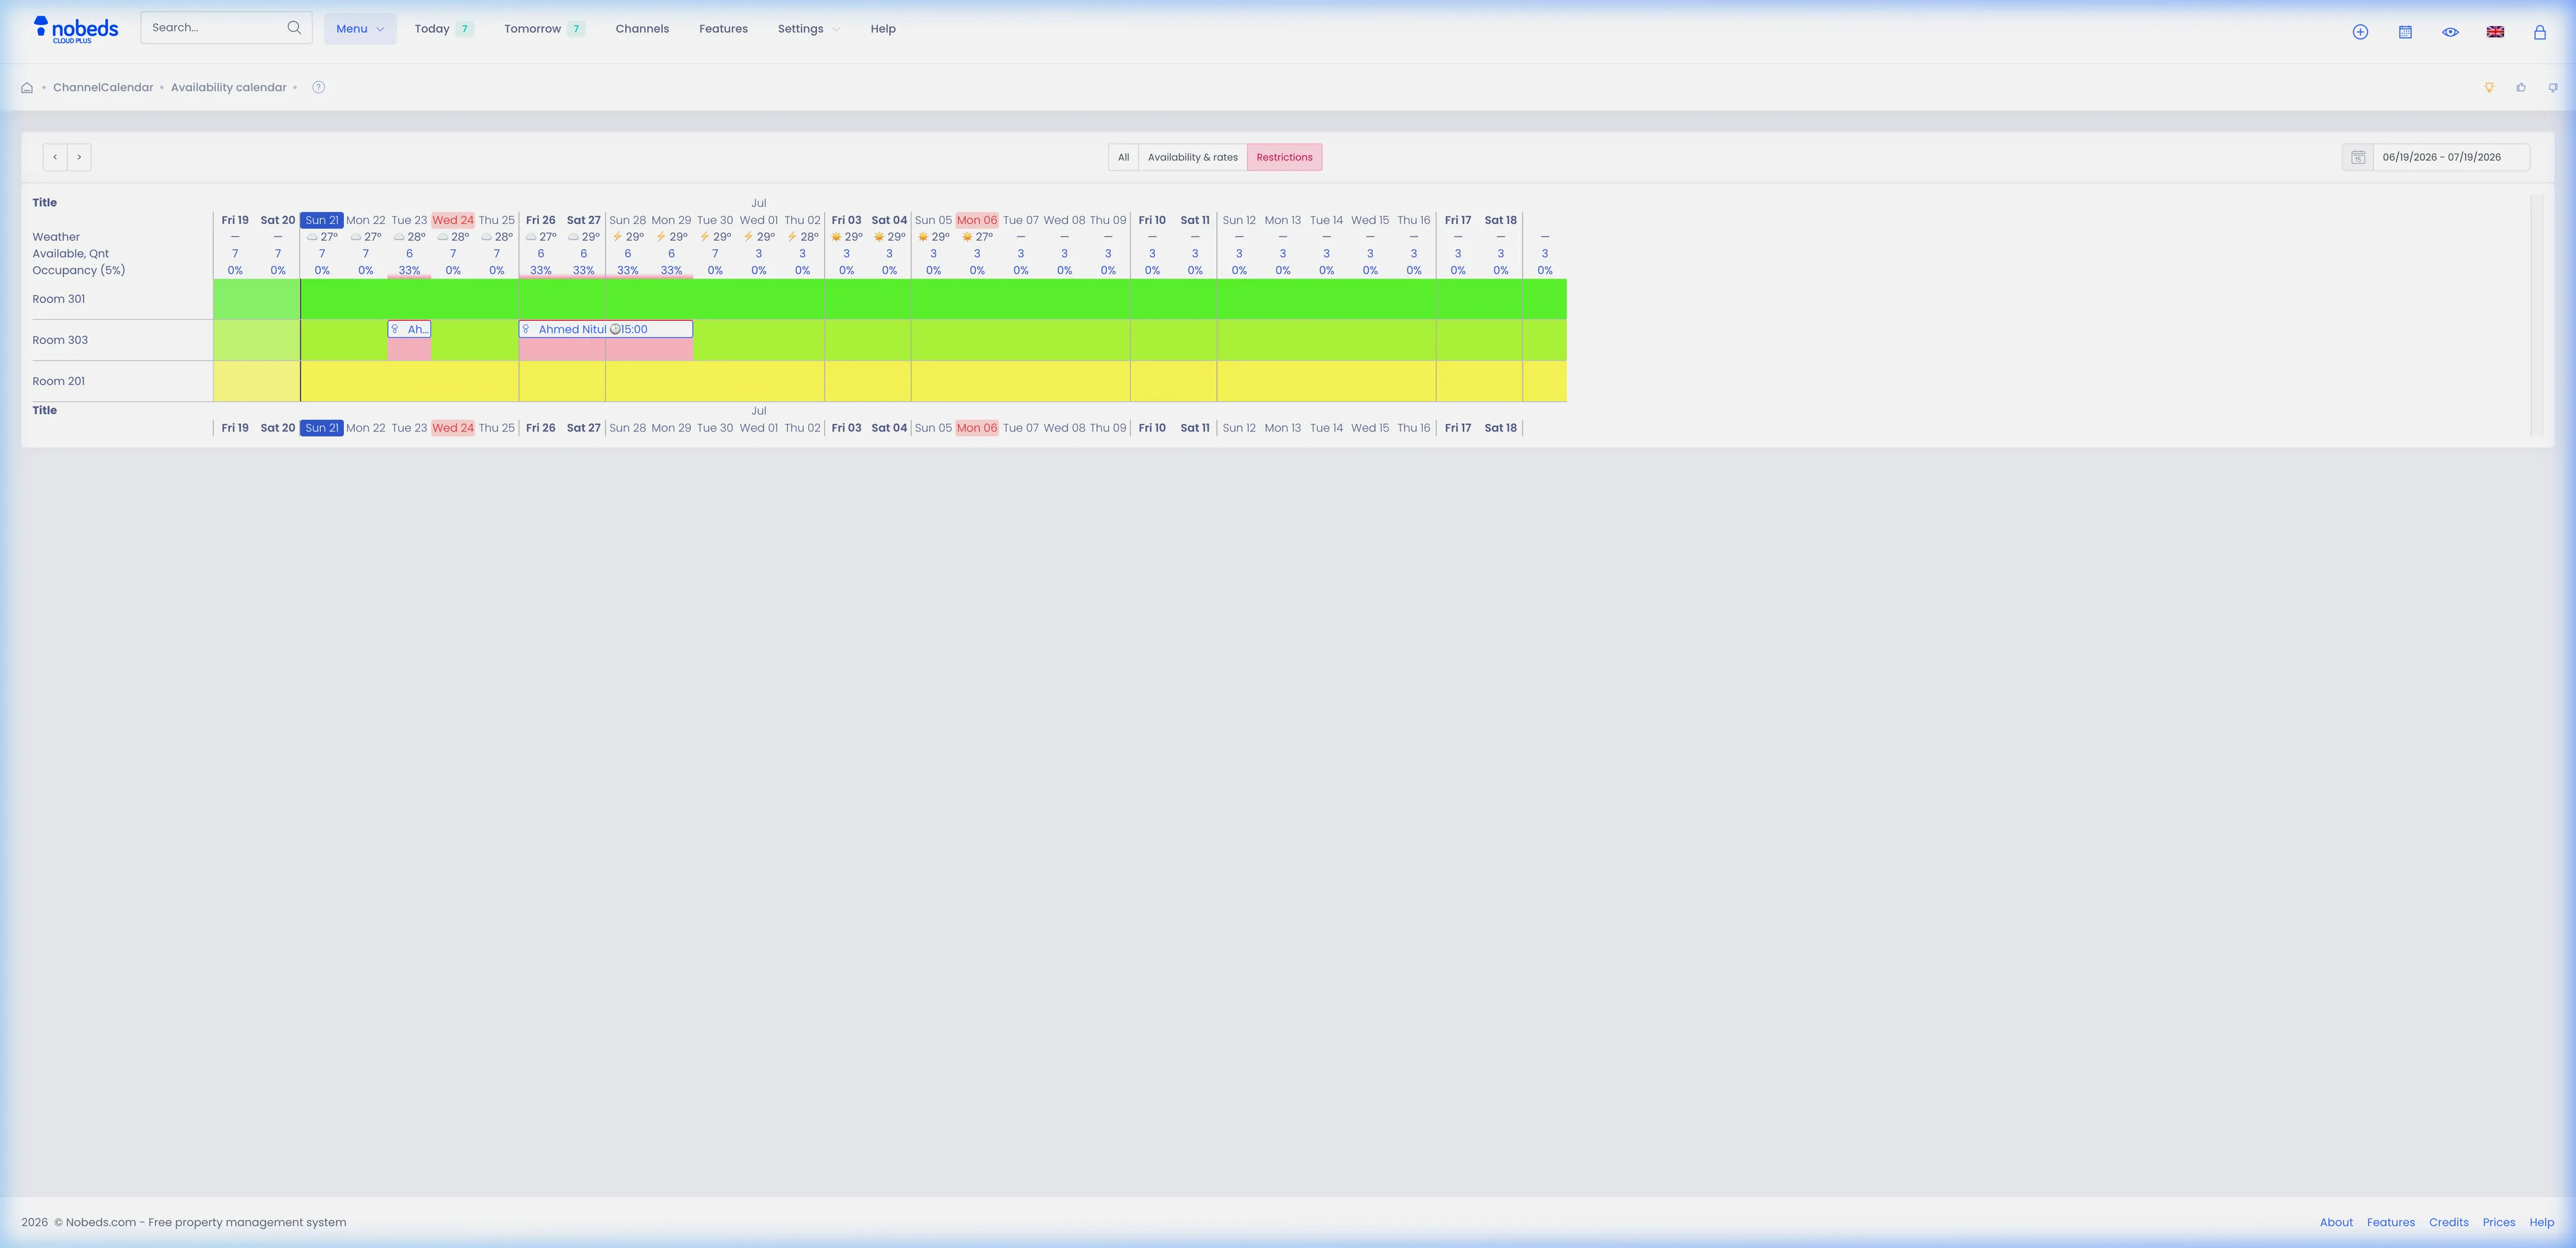
Task: Open Channels in the top menu
Action: point(642,29)
